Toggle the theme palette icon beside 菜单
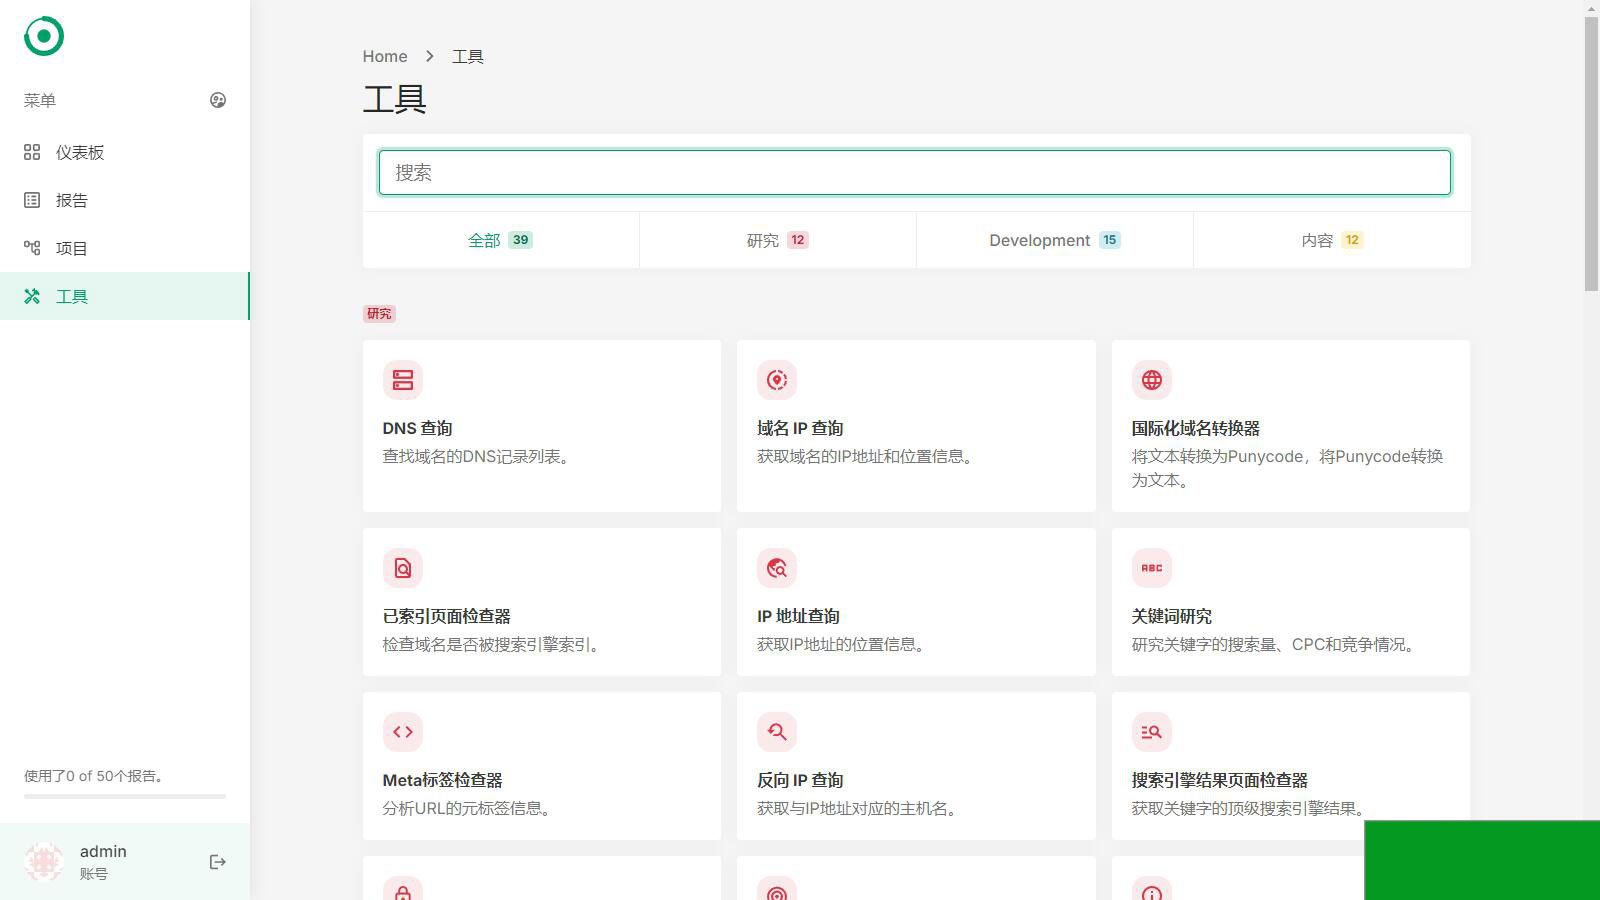The height and width of the screenshot is (900, 1600). pyautogui.click(x=218, y=100)
